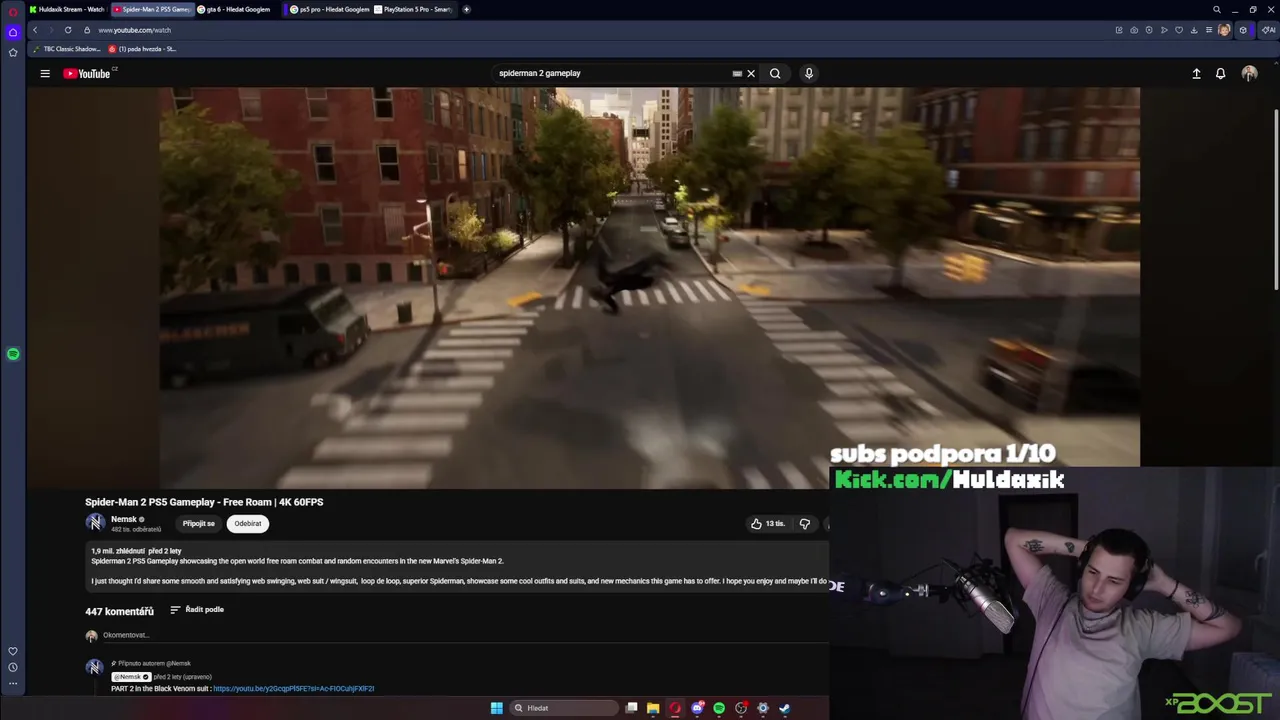The height and width of the screenshot is (720, 1280).
Task: Dislike the Spider-Man 2 video
Action: point(805,523)
